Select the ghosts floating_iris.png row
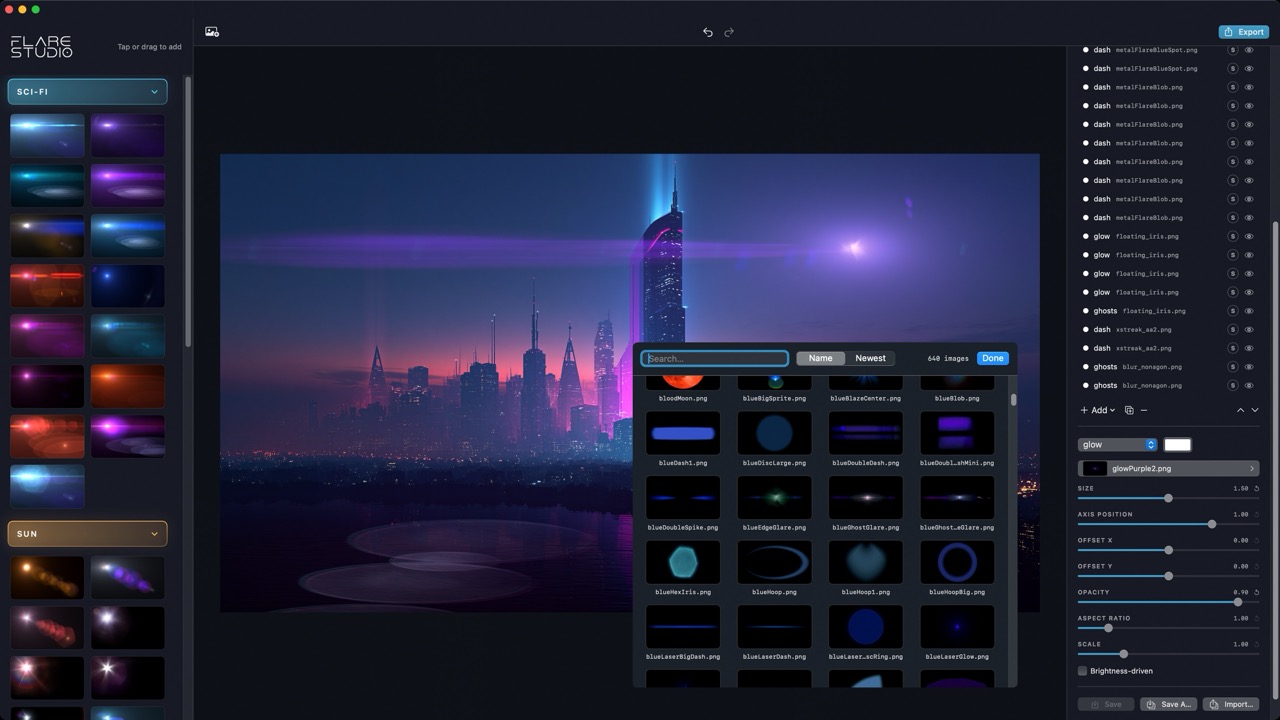 1168,311
